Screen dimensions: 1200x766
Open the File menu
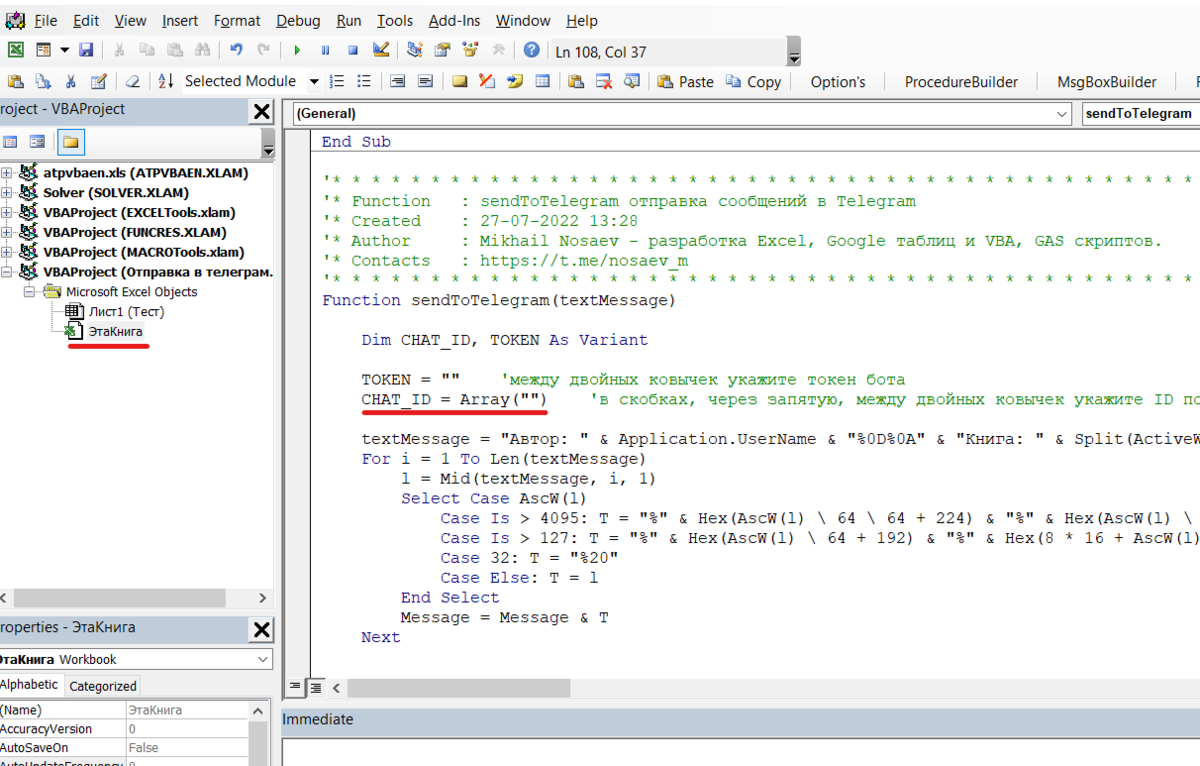tap(45, 20)
